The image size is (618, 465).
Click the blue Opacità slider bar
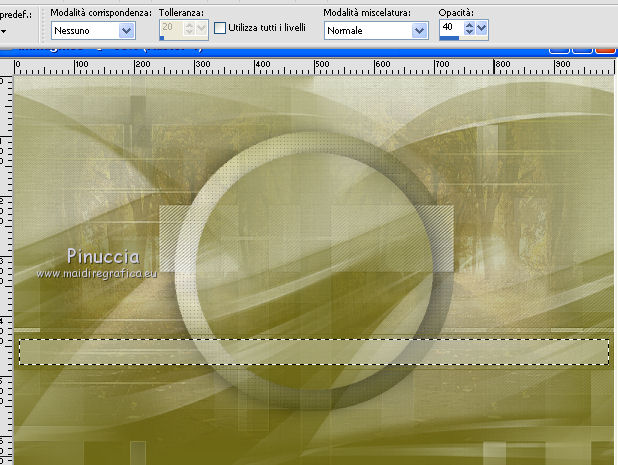tap(449, 38)
